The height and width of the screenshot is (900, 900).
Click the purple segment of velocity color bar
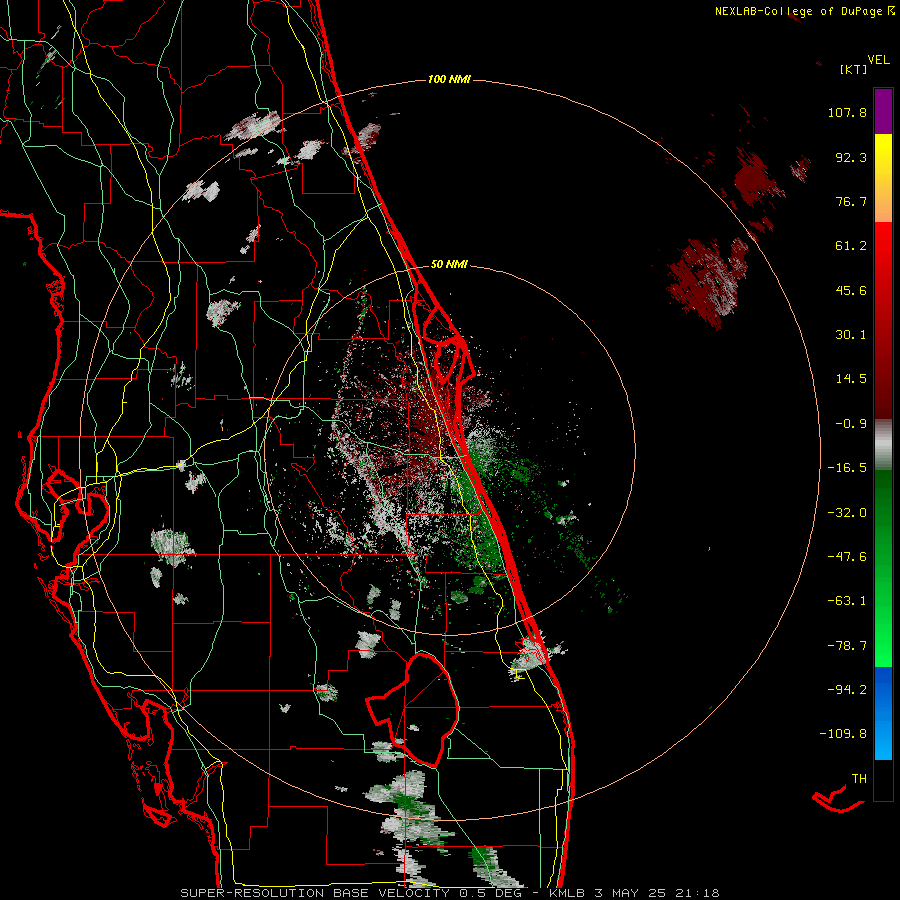point(883,111)
